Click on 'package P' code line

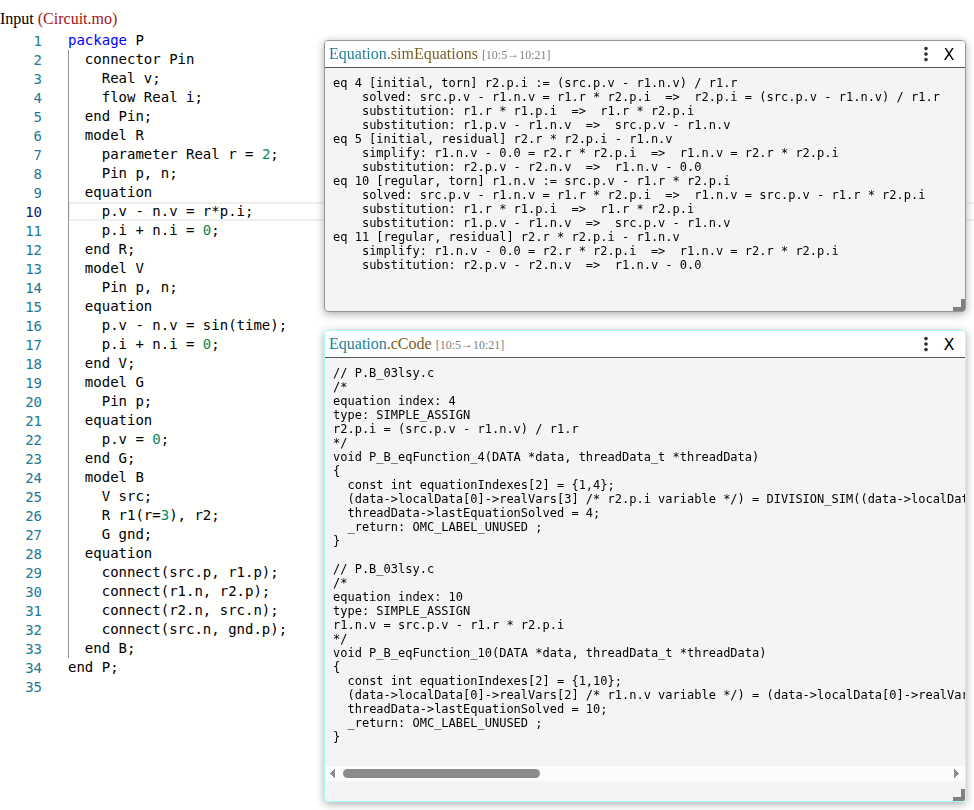click(106, 40)
